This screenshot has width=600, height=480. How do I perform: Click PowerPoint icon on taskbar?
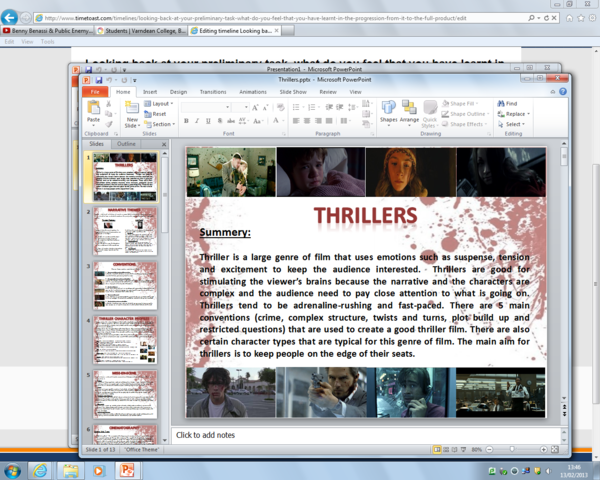127,470
